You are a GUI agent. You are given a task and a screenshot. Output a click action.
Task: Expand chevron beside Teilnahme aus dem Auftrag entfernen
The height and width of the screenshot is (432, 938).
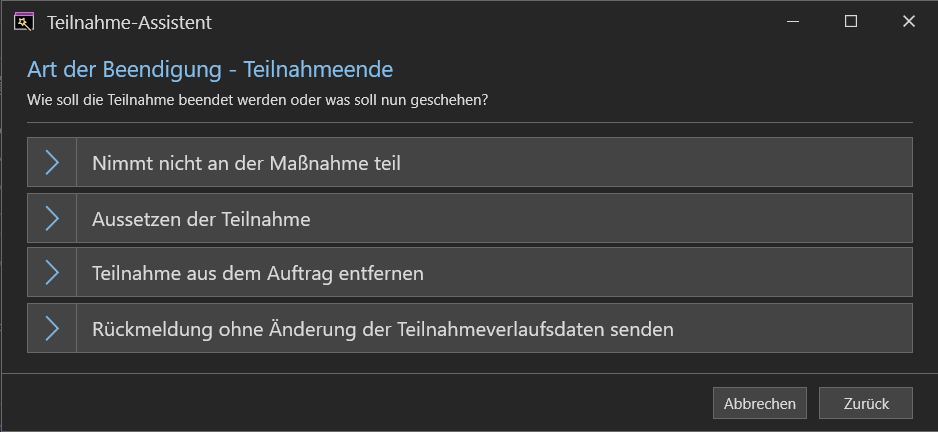point(52,272)
